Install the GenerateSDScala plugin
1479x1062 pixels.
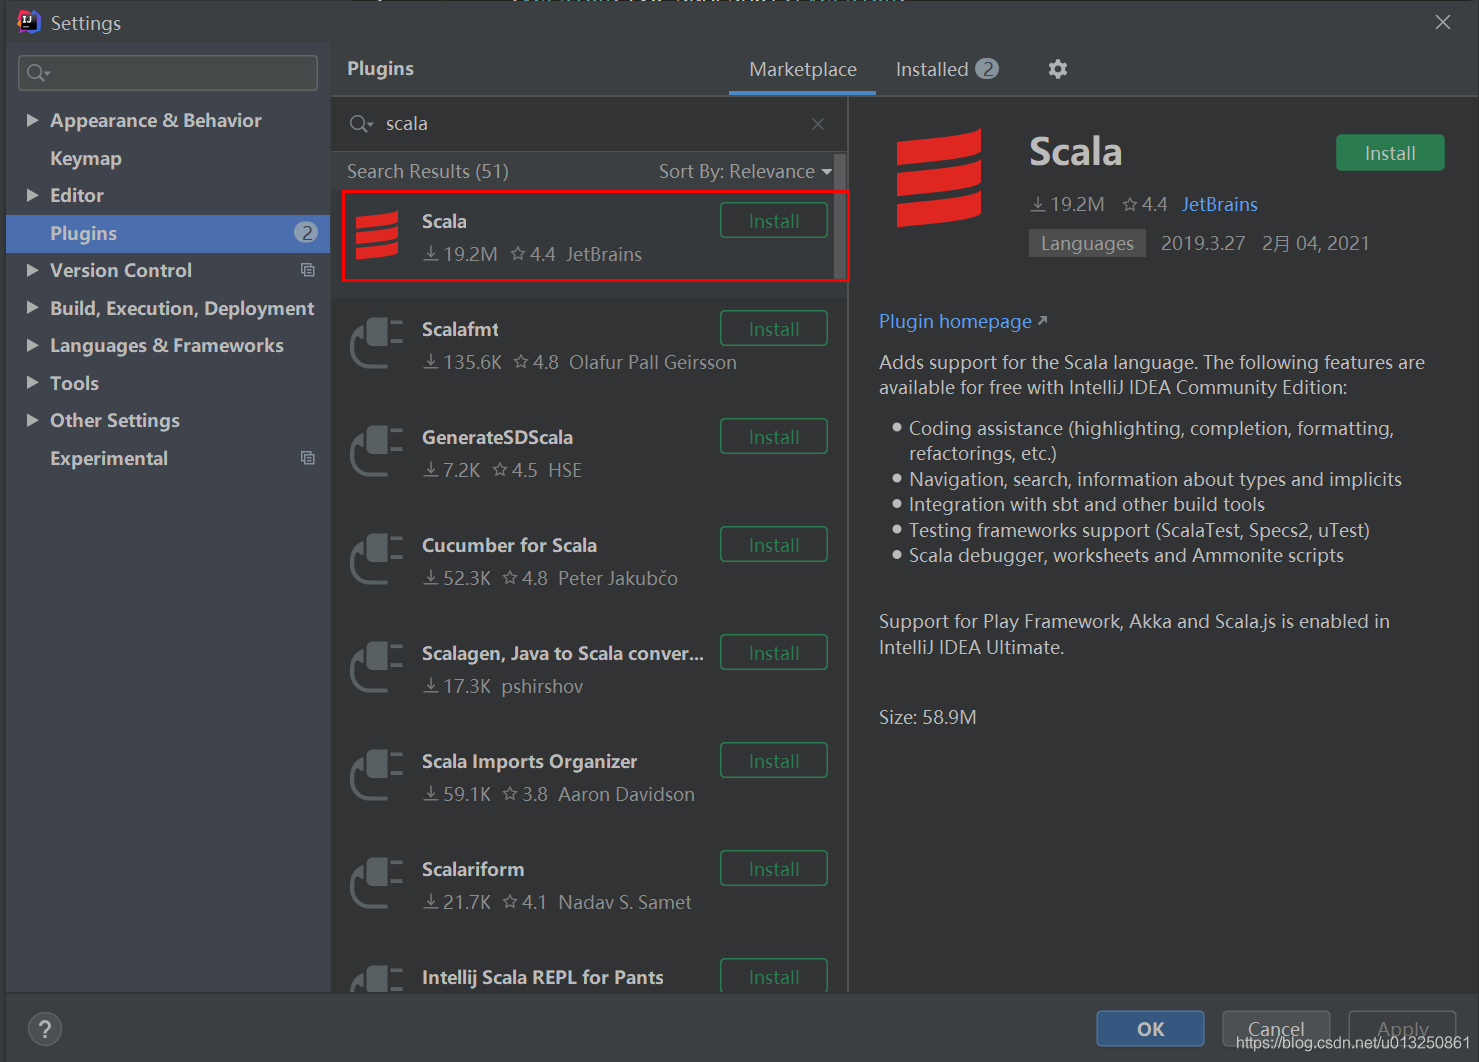click(x=774, y=437)
